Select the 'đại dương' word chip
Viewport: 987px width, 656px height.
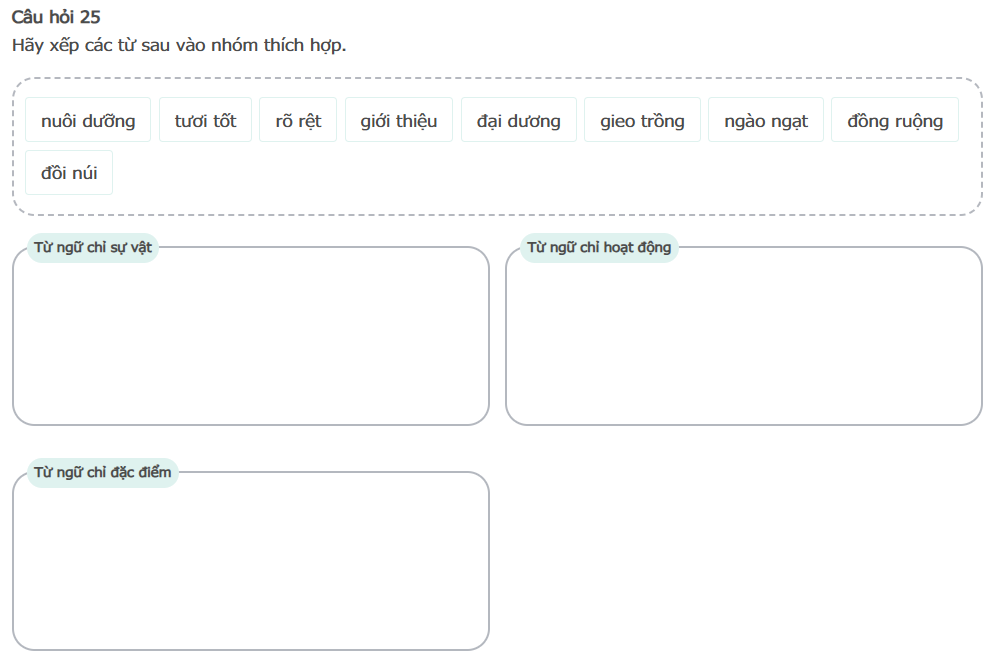[x=518, y=120]
